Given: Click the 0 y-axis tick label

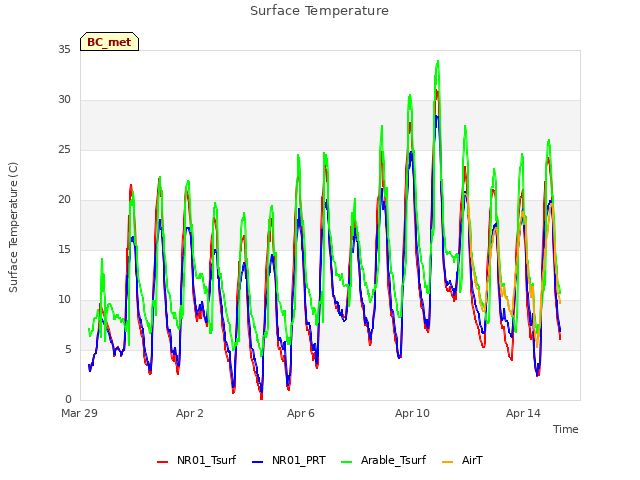Looking at the screenshot, I should coord(68,400).
